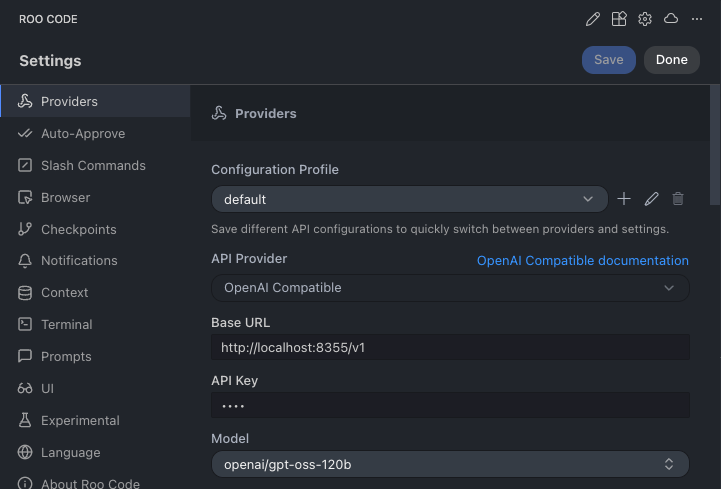The height and width of the screenshot is (489, 721).
Task: Click the gear settings icon in header
Action: tap(645, 19)
